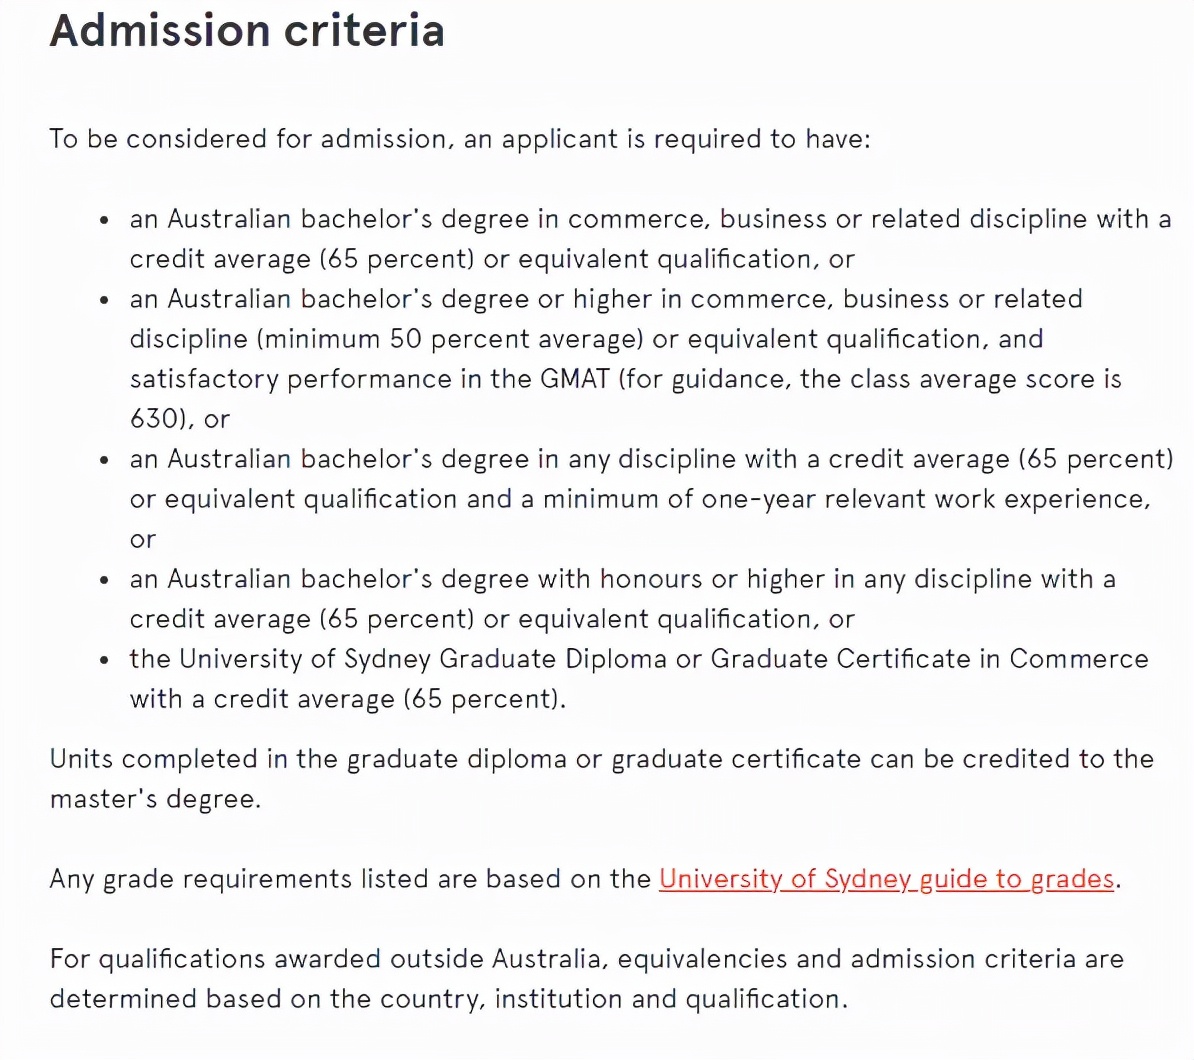Click the "Admission criteria" heading
Image resolution: width=1194 pixels, height=1060 pixels.
247,30
